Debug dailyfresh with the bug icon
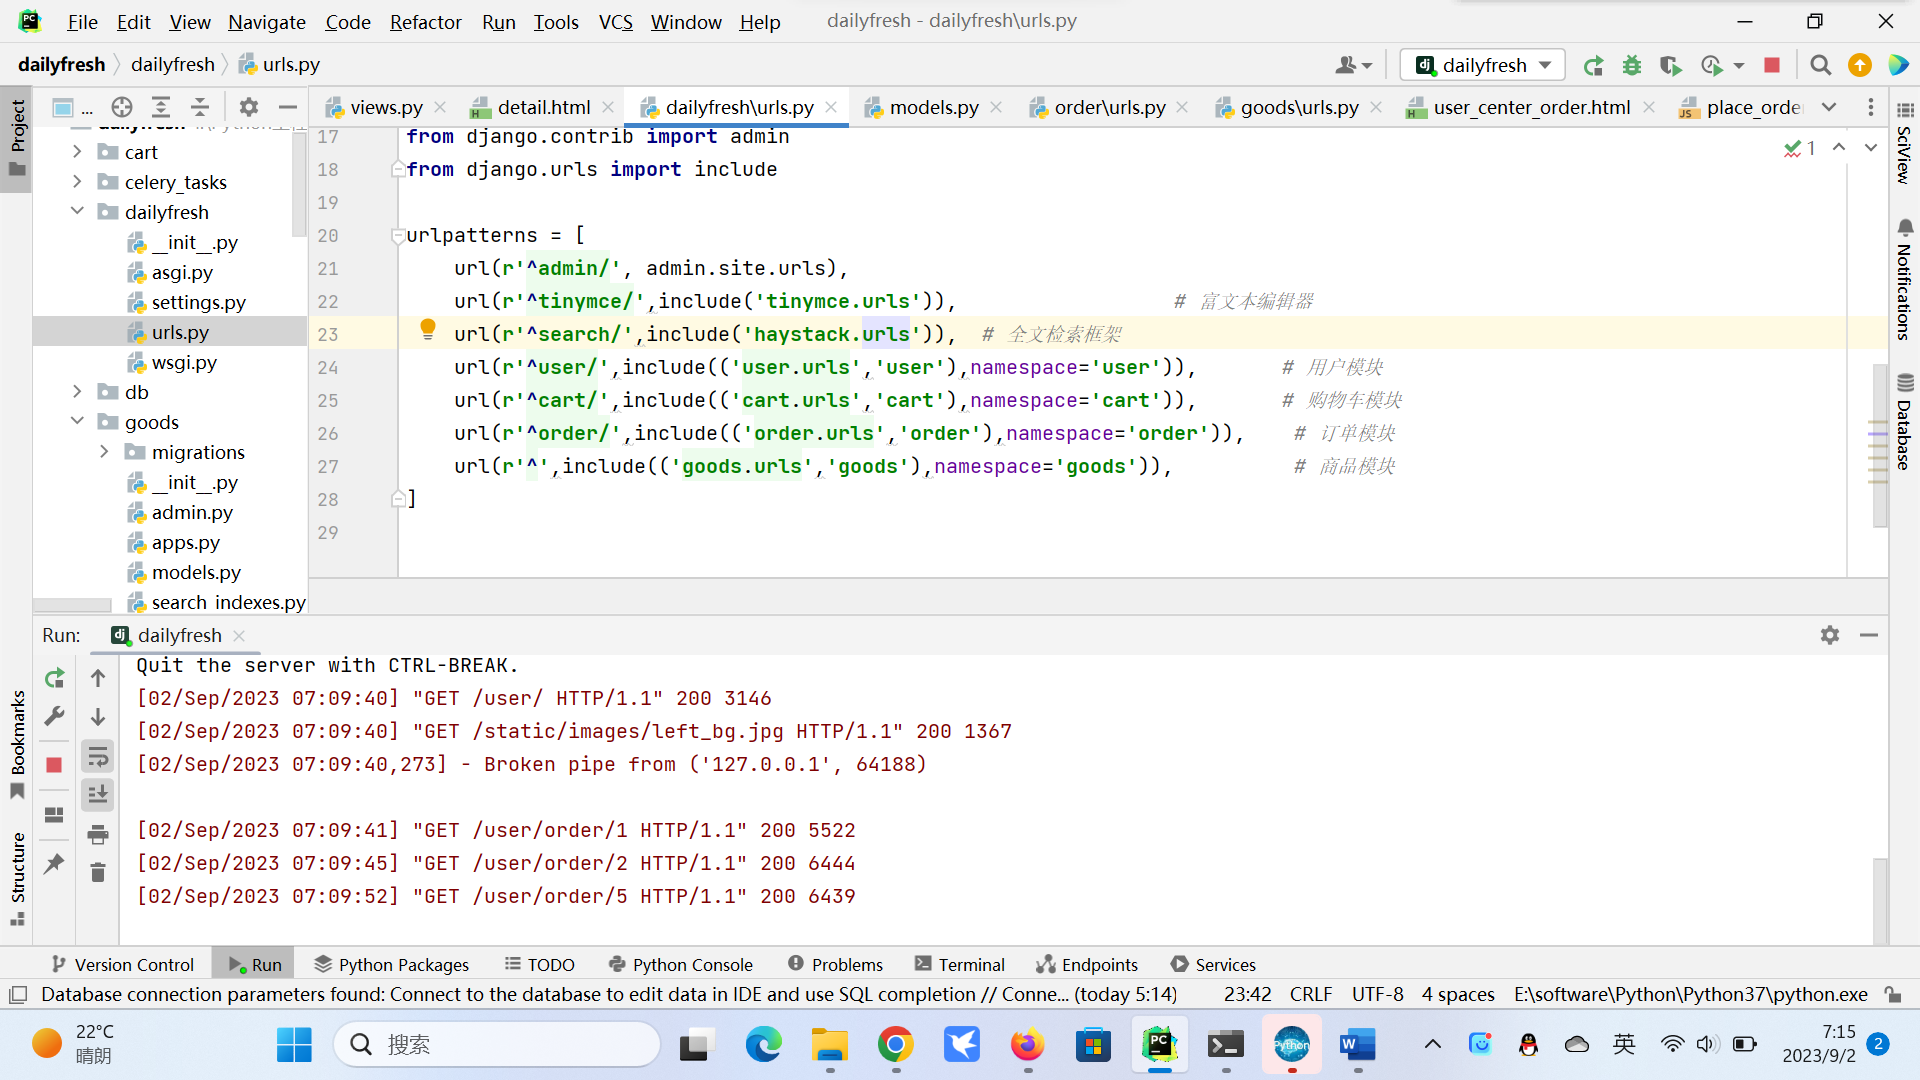This screenshot has width=1920, height=1080. pos(1632,66)
